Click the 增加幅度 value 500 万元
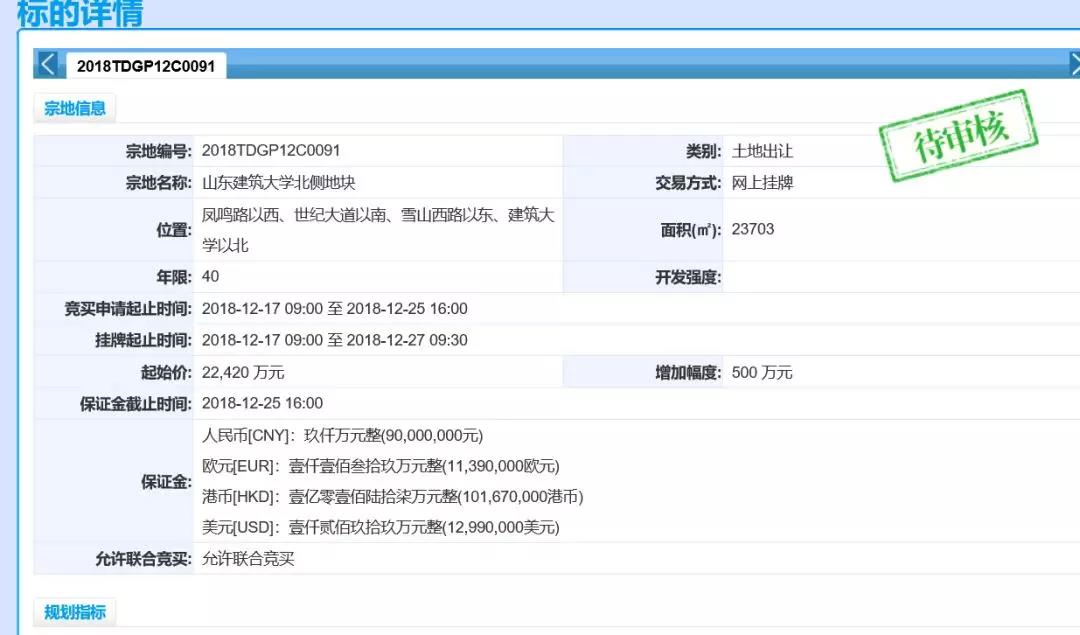The height and width of the screenshot is (635, 1080). (x=762, y=372)
